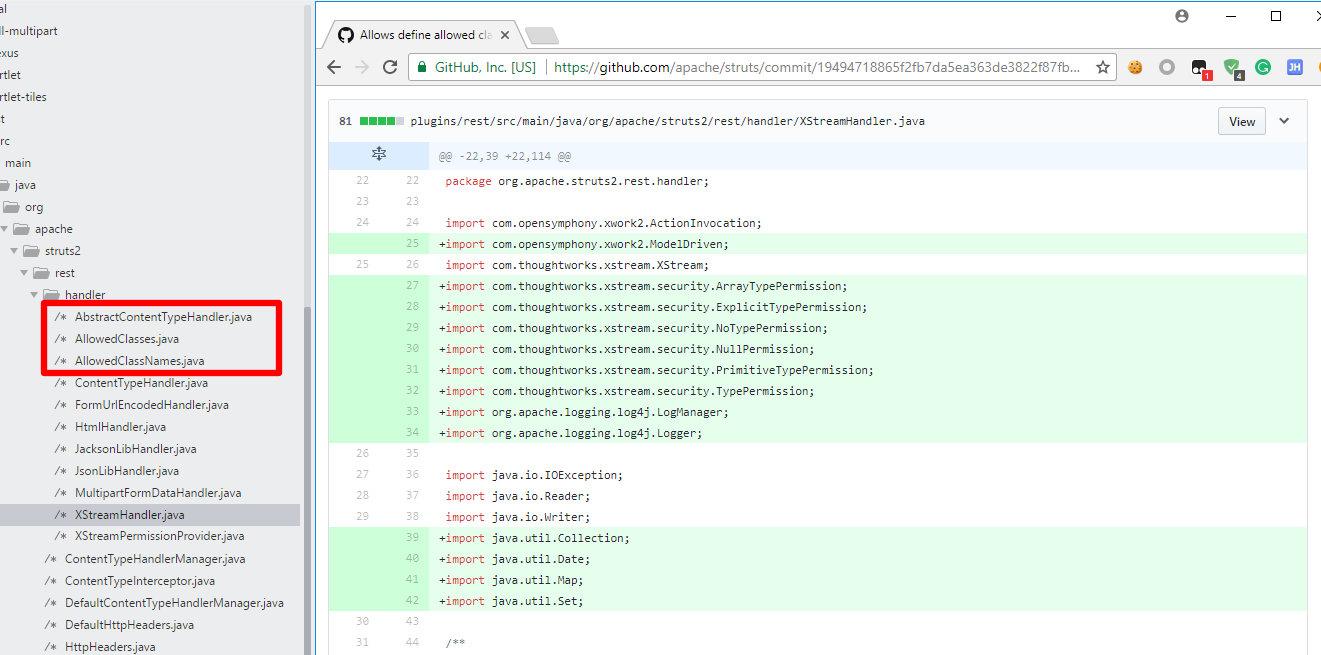The image size is (1321, 655).
Task: Collapse the rest folder in the tree
Action: pos(24,273)
